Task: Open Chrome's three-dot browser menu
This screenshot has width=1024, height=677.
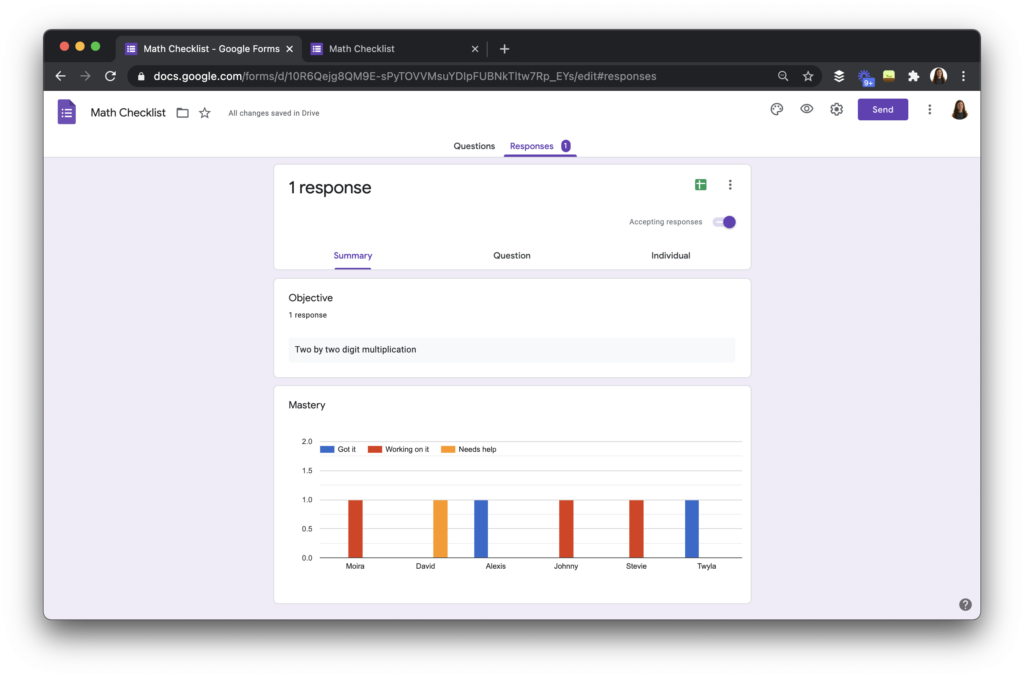Action: coord(963,75)
